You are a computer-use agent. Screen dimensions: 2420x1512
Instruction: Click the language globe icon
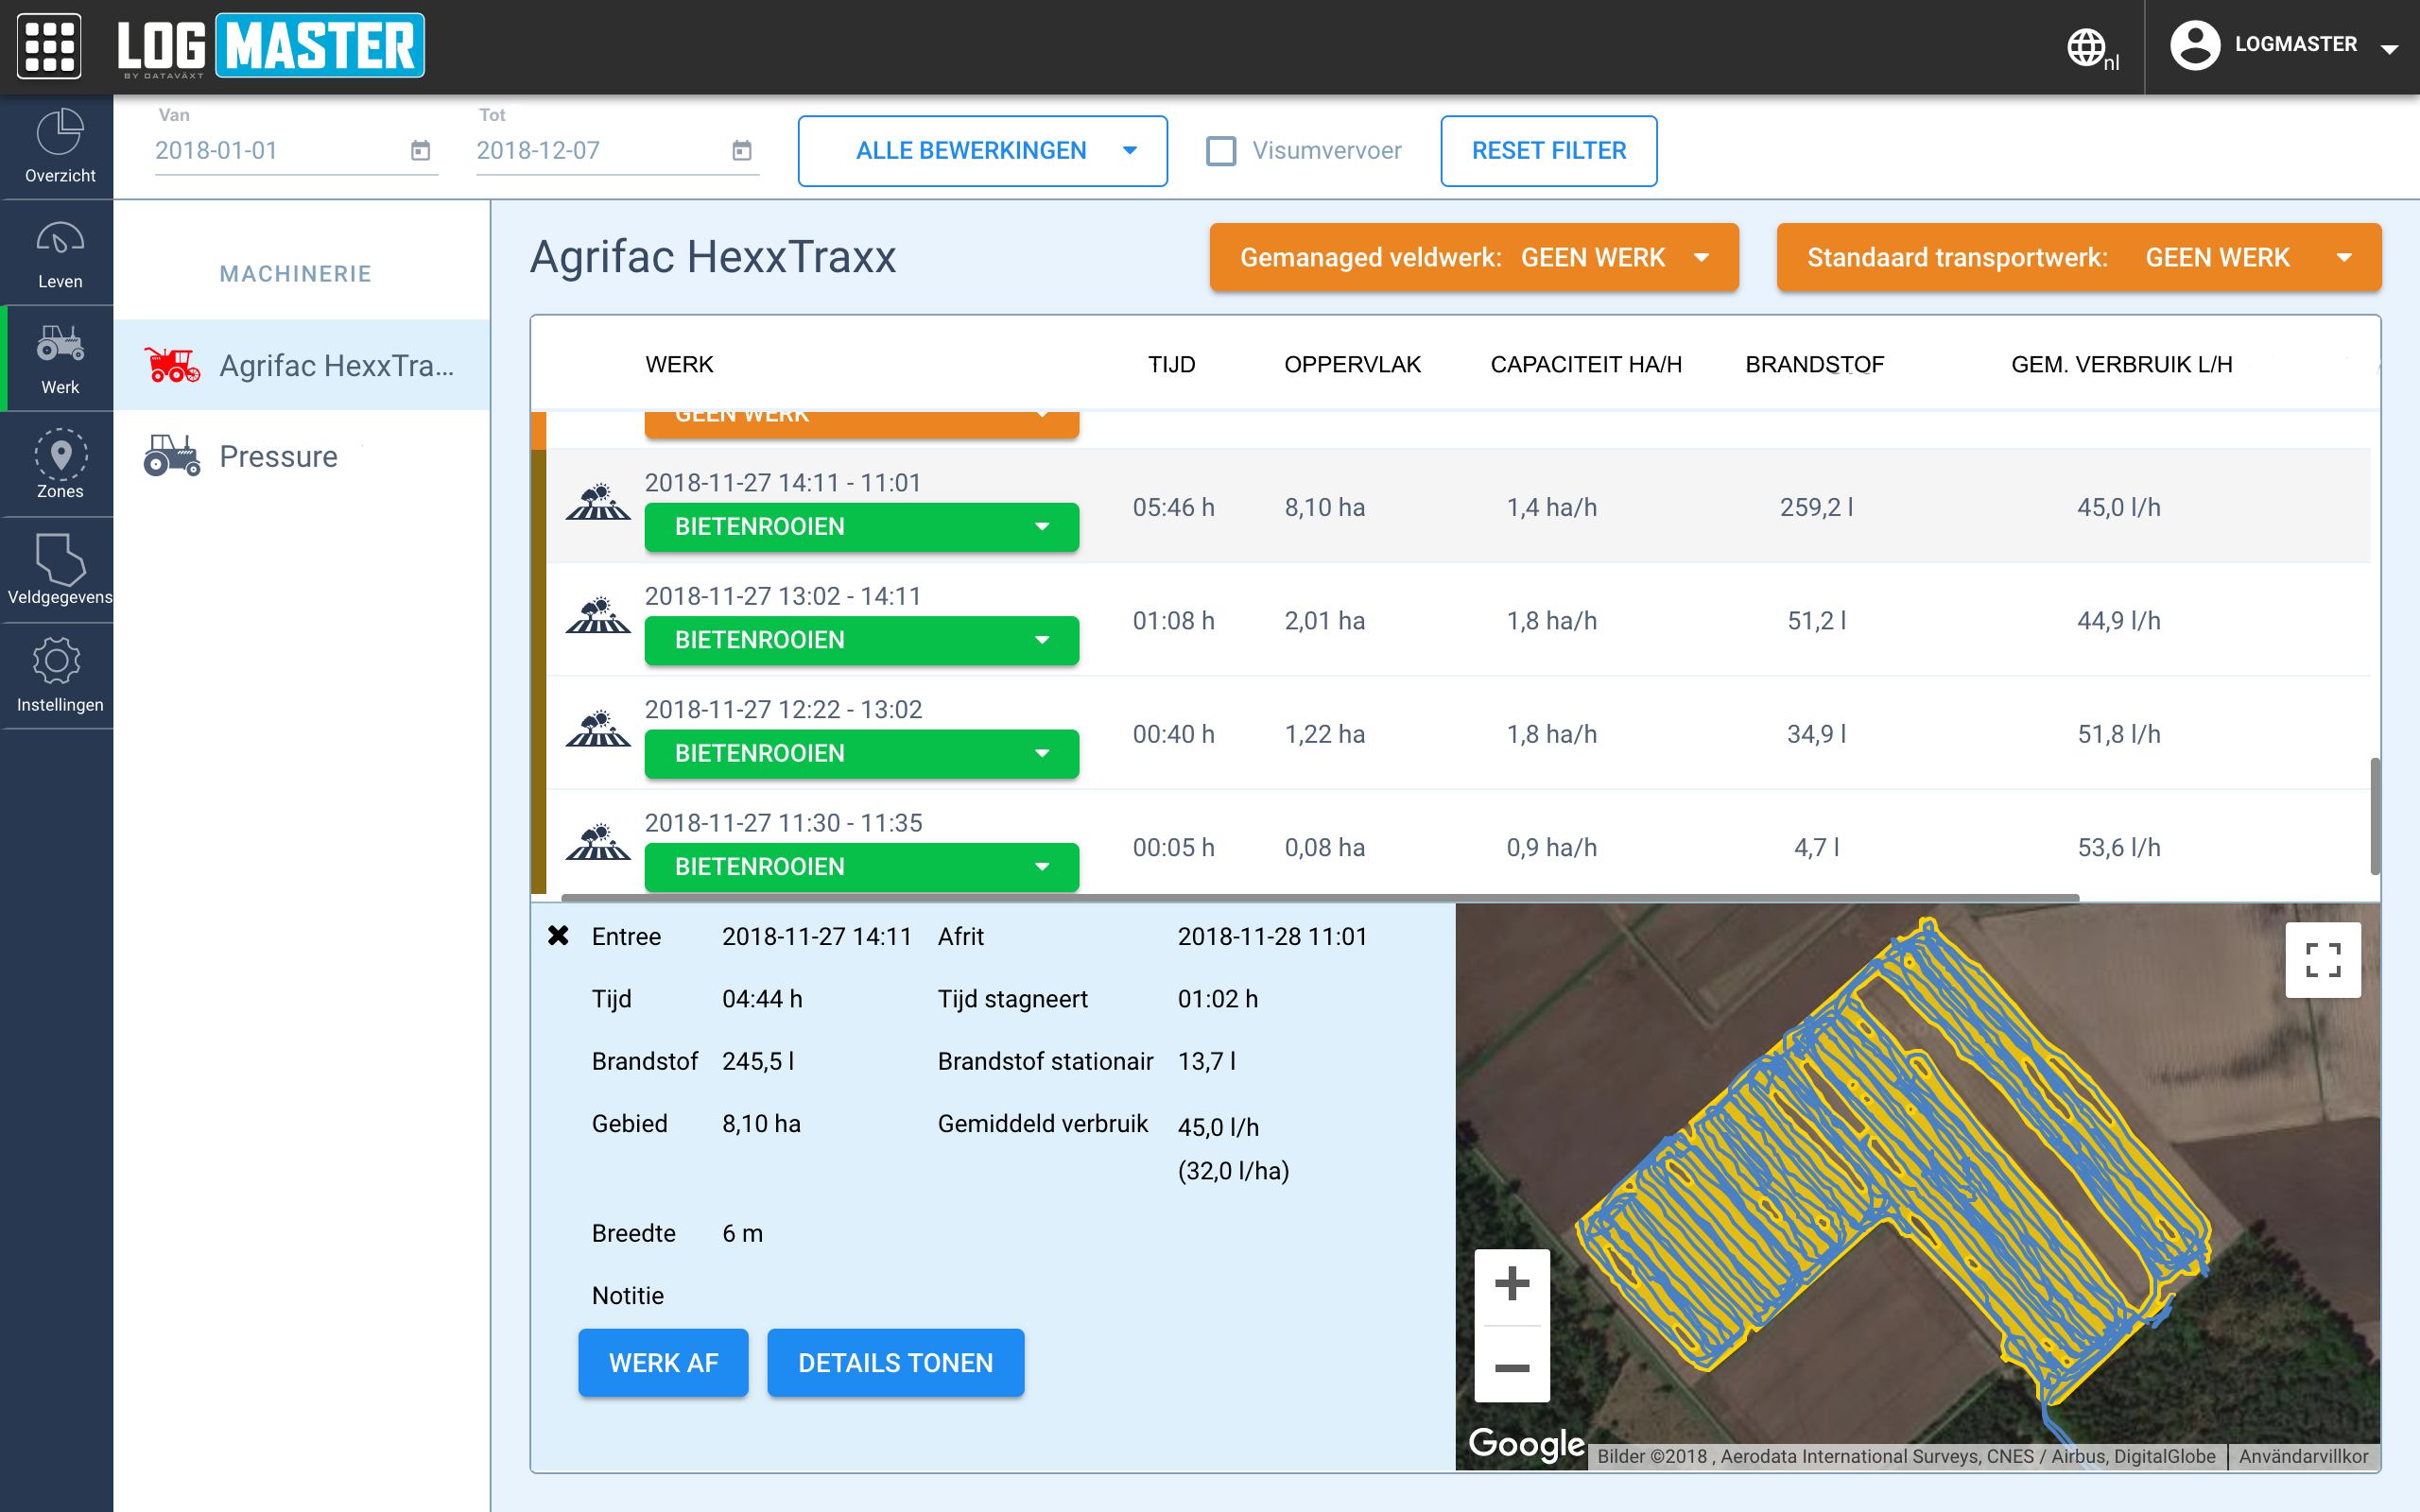click(x=2087, y=47)
